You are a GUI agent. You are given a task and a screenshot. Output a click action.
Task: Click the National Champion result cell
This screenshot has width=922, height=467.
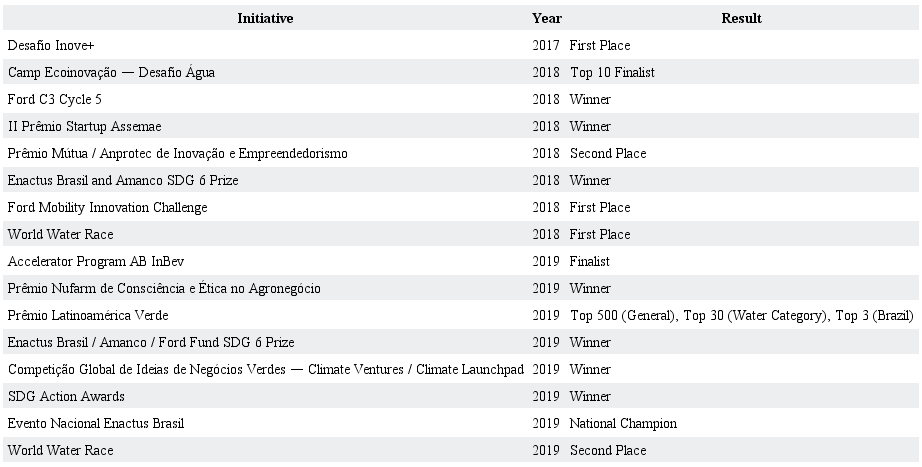click(x=623, y=423)
